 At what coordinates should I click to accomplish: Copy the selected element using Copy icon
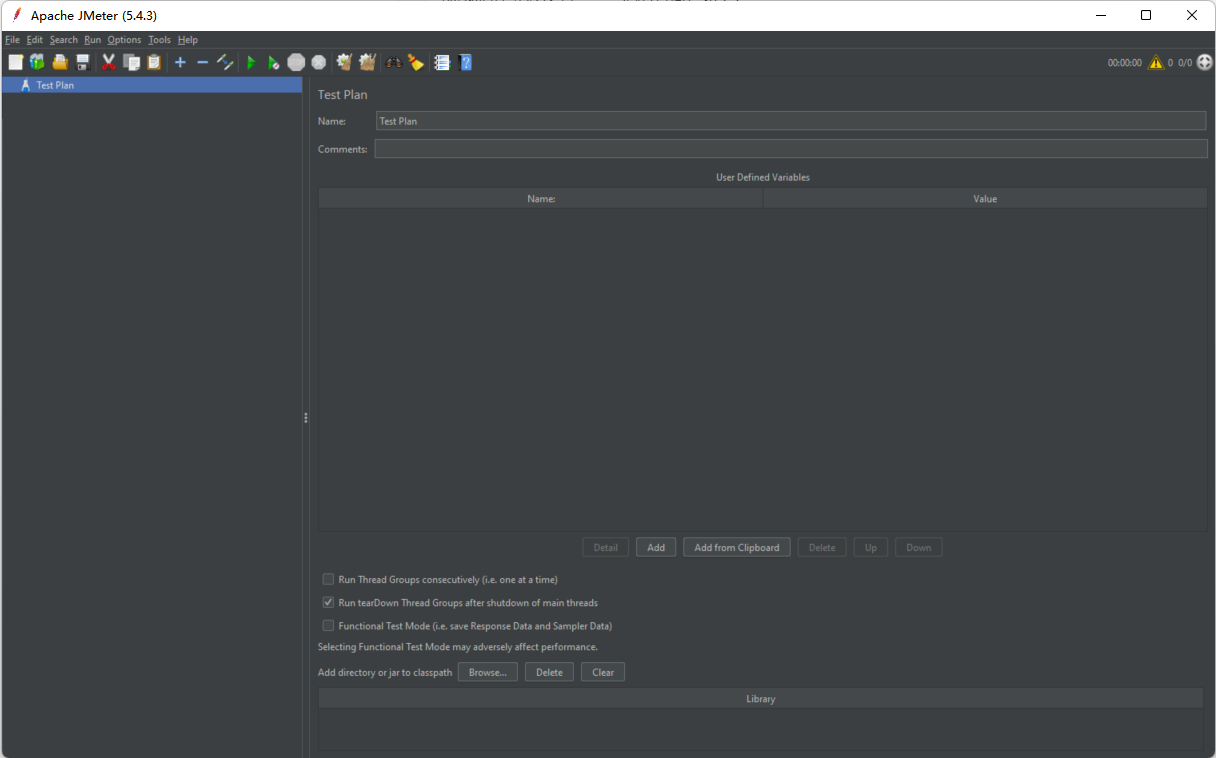[131, 62]
